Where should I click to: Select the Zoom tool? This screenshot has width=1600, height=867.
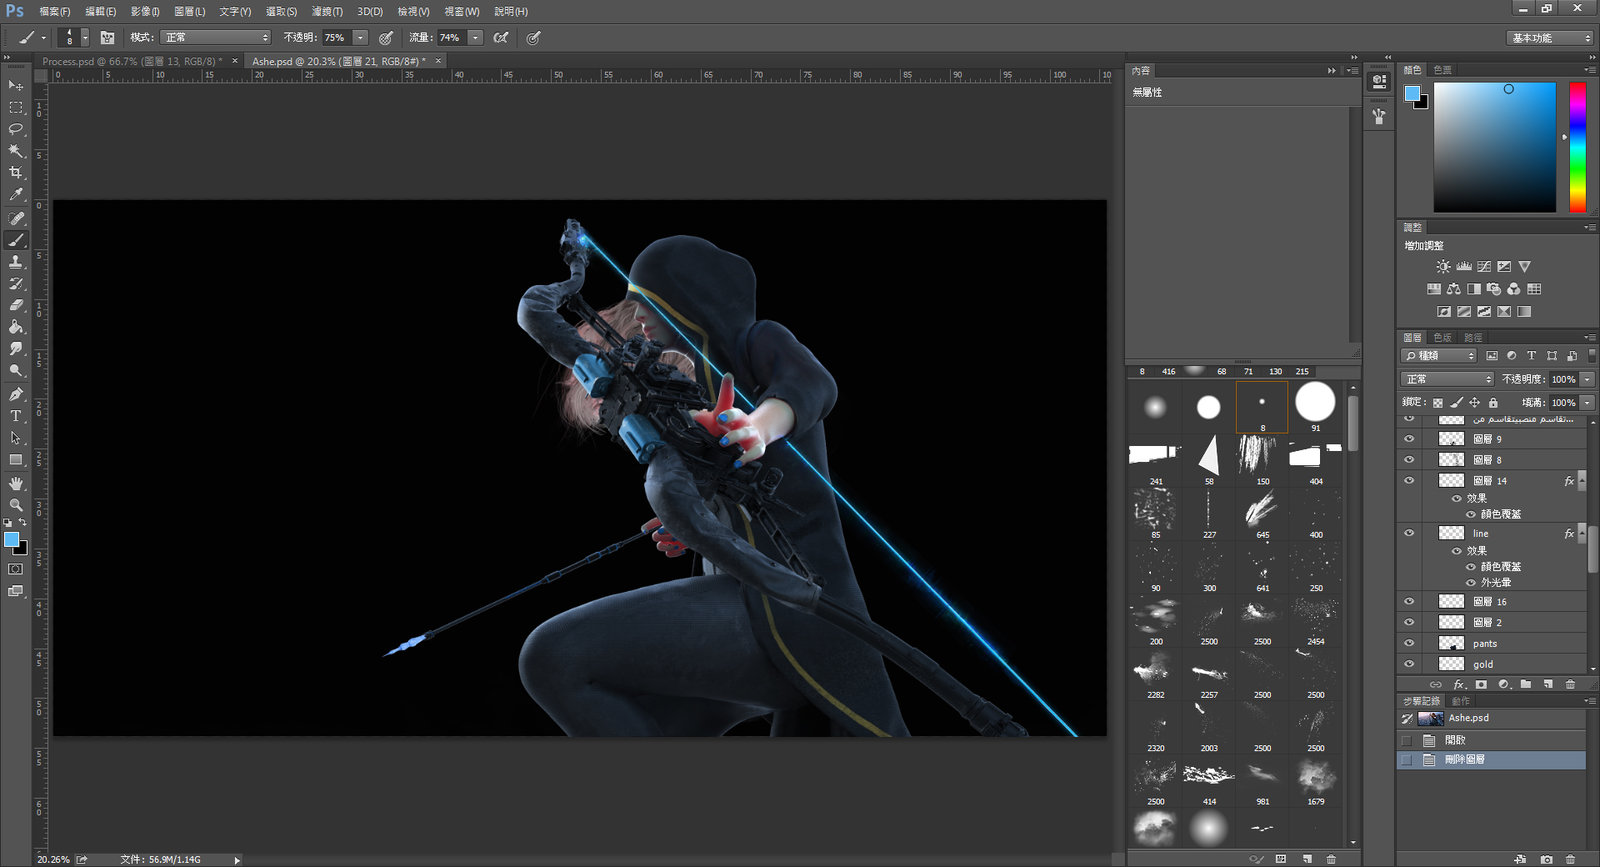pos(16,505)
